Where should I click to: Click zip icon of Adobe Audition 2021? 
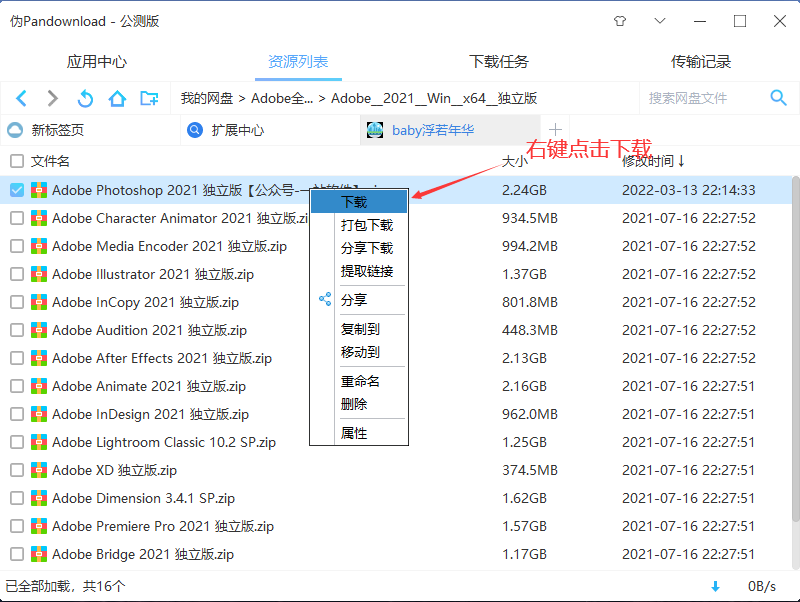(x=39, y=330)
